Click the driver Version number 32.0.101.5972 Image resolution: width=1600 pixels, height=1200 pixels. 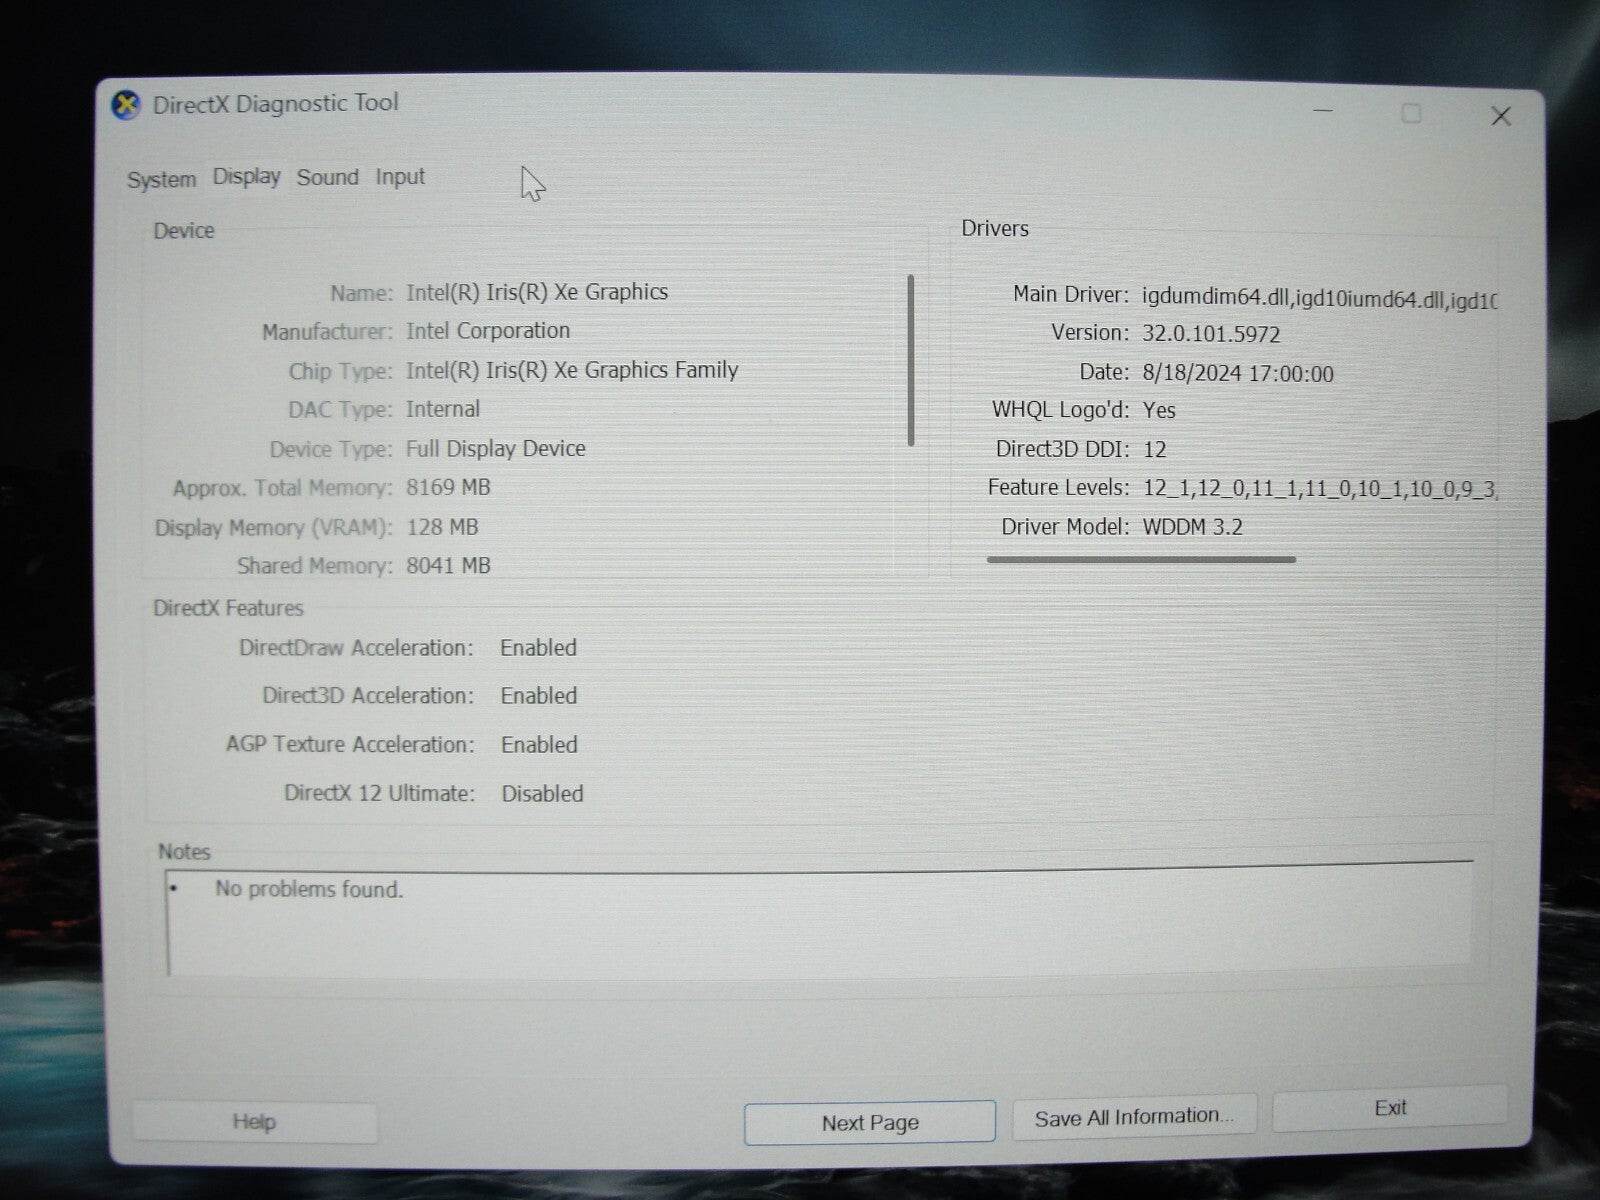1213,333
